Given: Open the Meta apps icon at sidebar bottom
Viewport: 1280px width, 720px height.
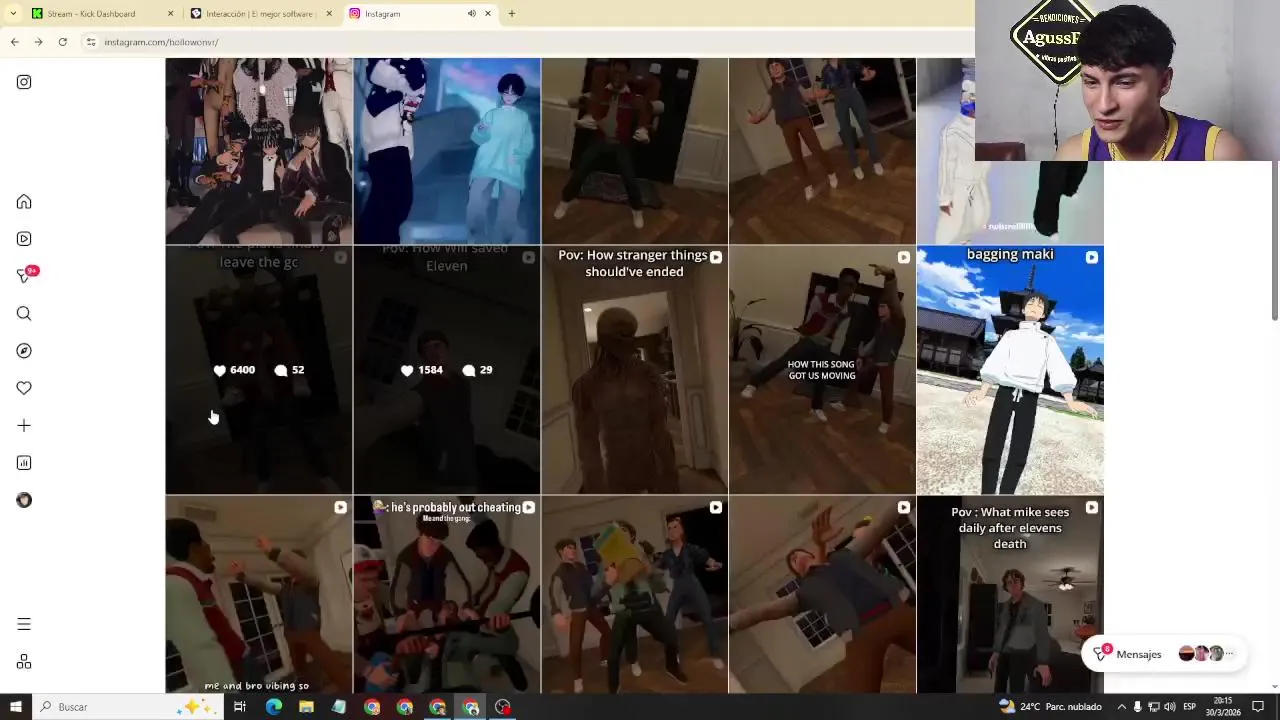Looking at the screenshot, I should coord(24,662).
